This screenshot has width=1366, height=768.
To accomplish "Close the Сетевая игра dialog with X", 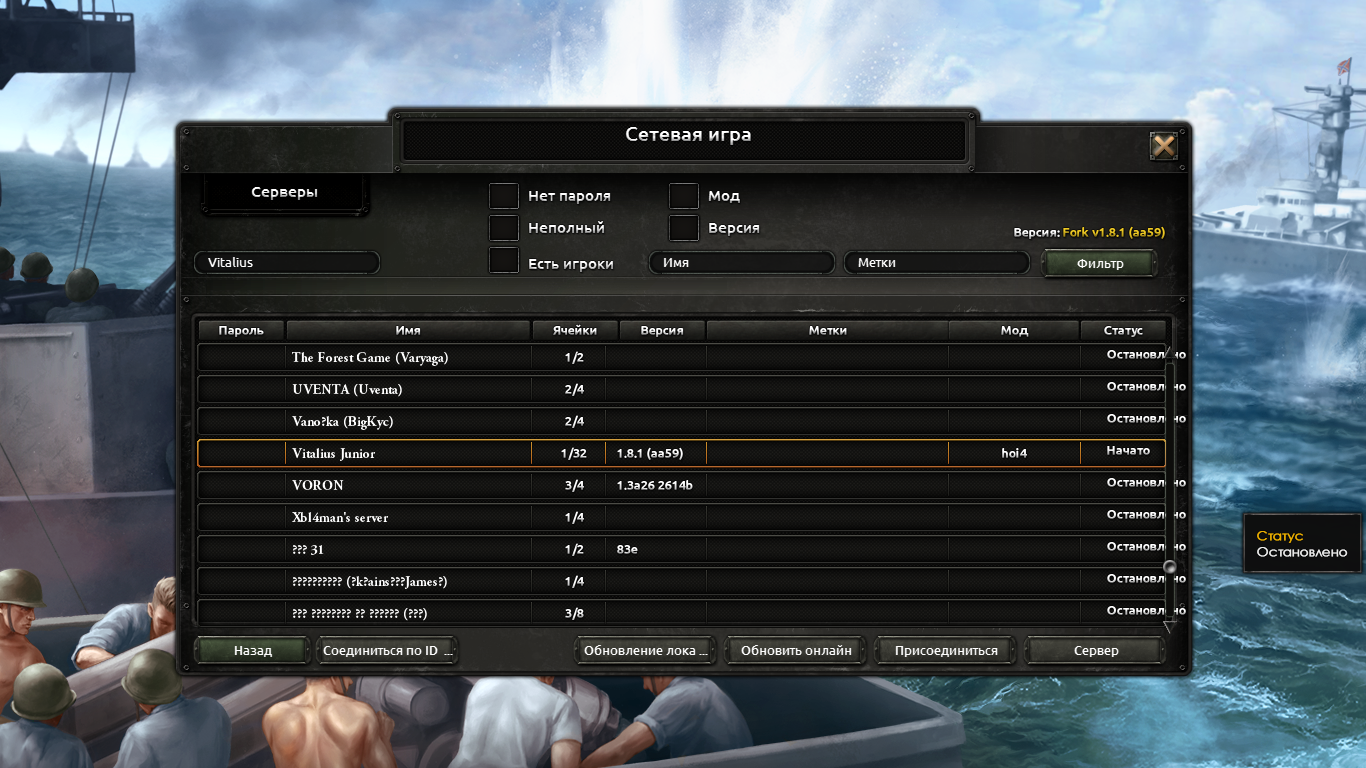I will (1163, 147).
